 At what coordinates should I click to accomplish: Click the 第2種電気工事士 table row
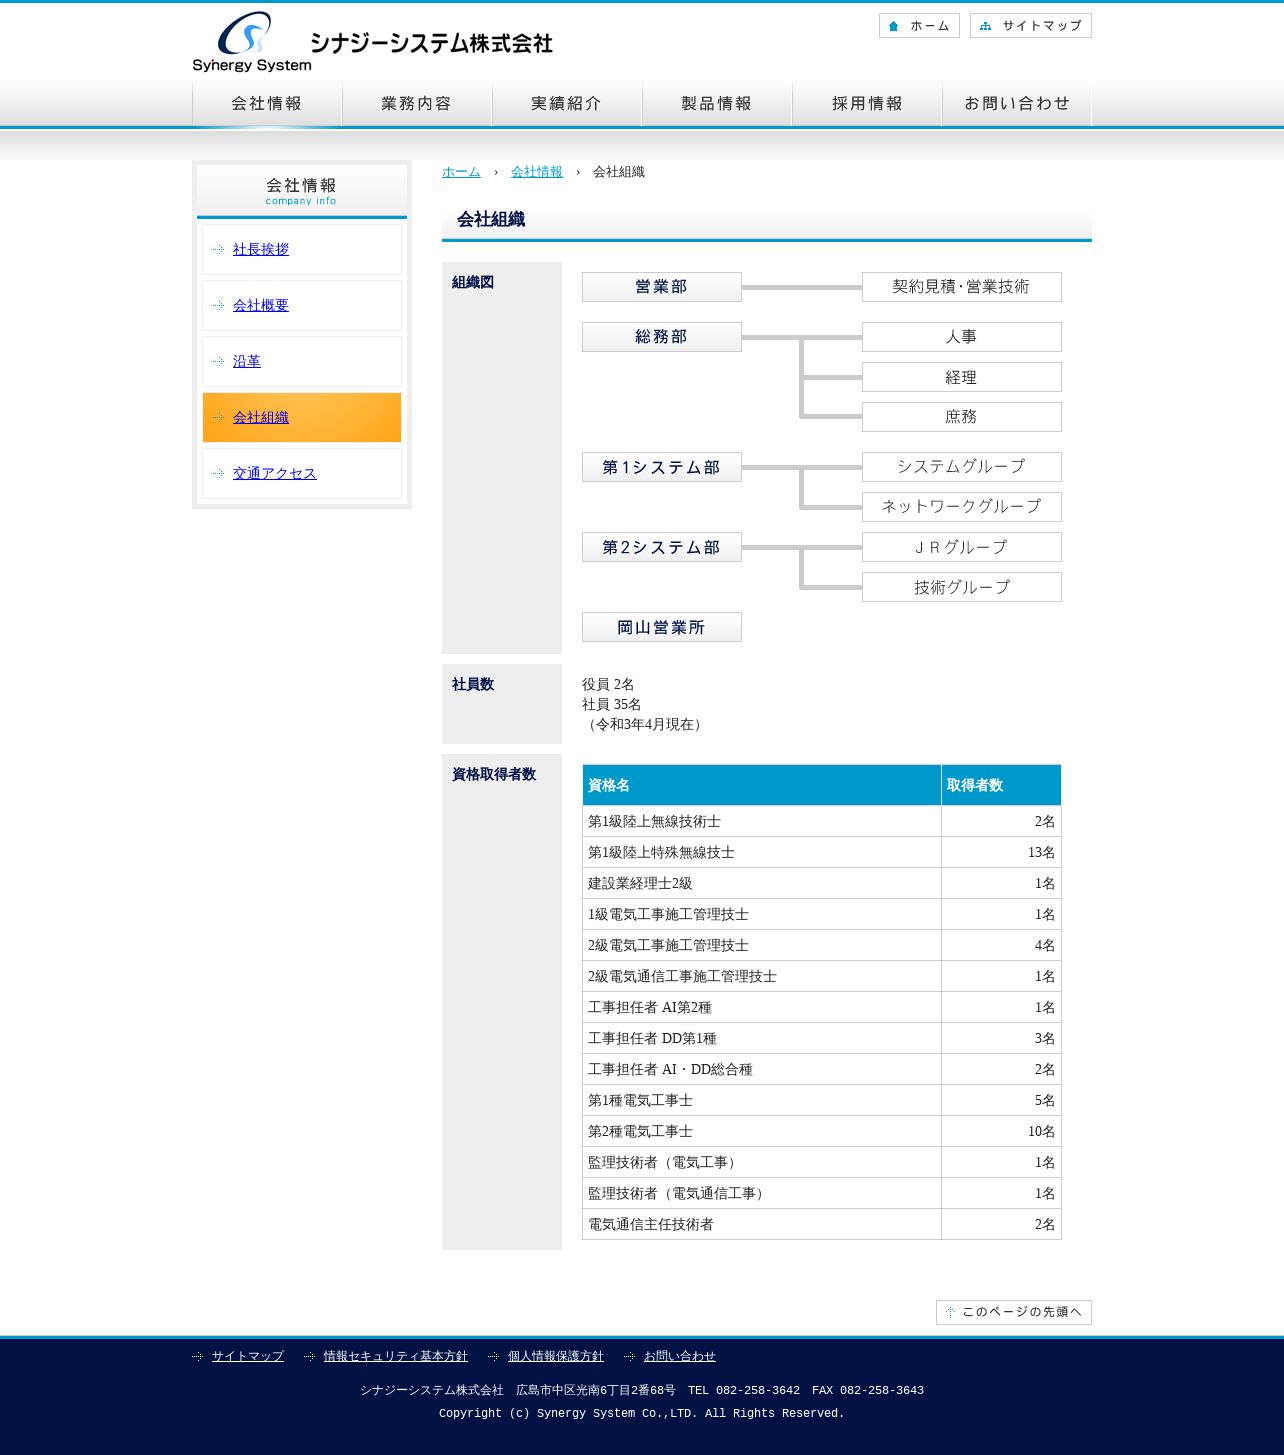(x=822, y=1131)
